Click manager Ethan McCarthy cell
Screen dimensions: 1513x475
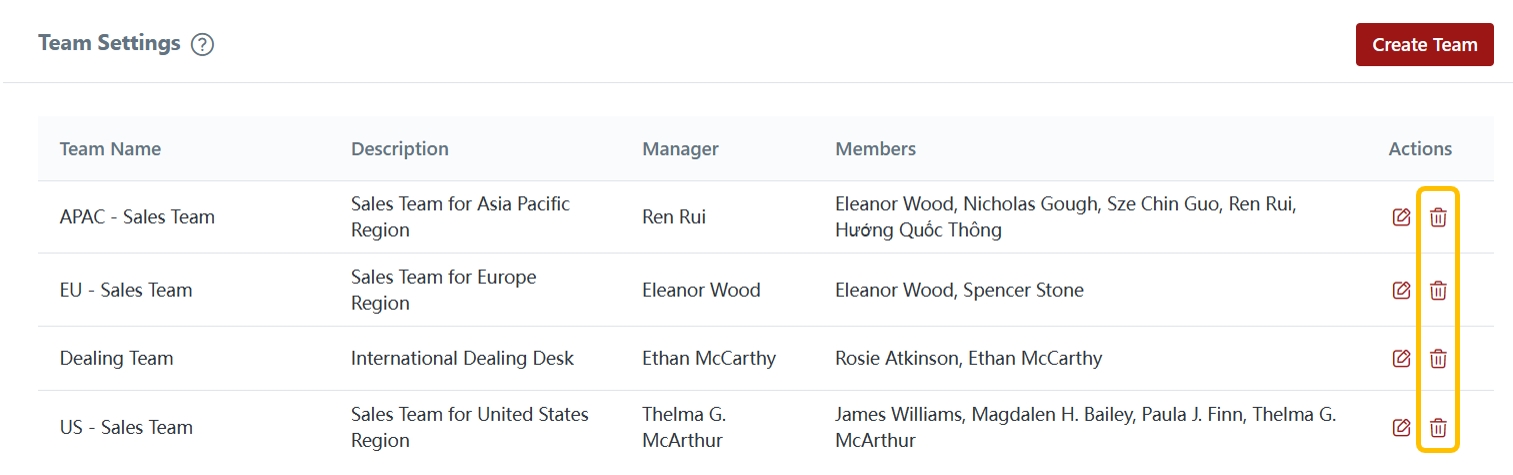pos(708,358)
